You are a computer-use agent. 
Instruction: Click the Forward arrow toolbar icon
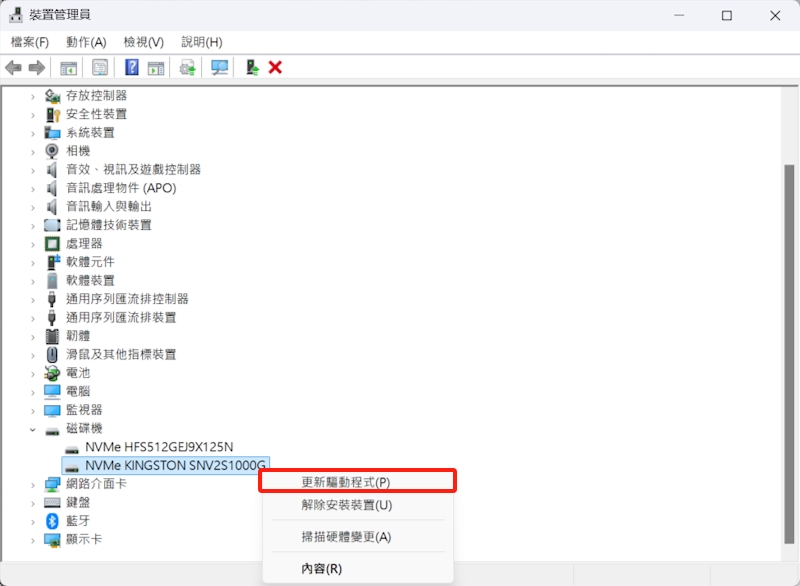coord(36,67)
